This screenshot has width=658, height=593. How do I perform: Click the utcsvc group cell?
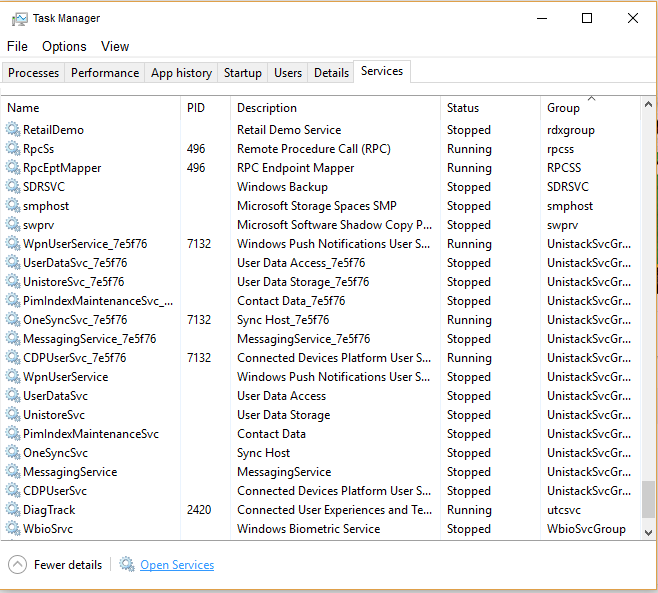click(564, 510)
